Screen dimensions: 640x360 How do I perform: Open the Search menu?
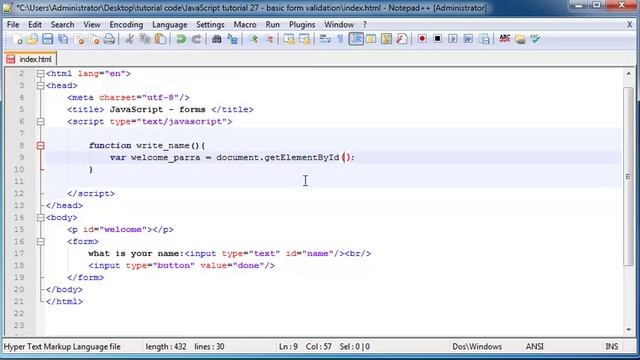62,24
